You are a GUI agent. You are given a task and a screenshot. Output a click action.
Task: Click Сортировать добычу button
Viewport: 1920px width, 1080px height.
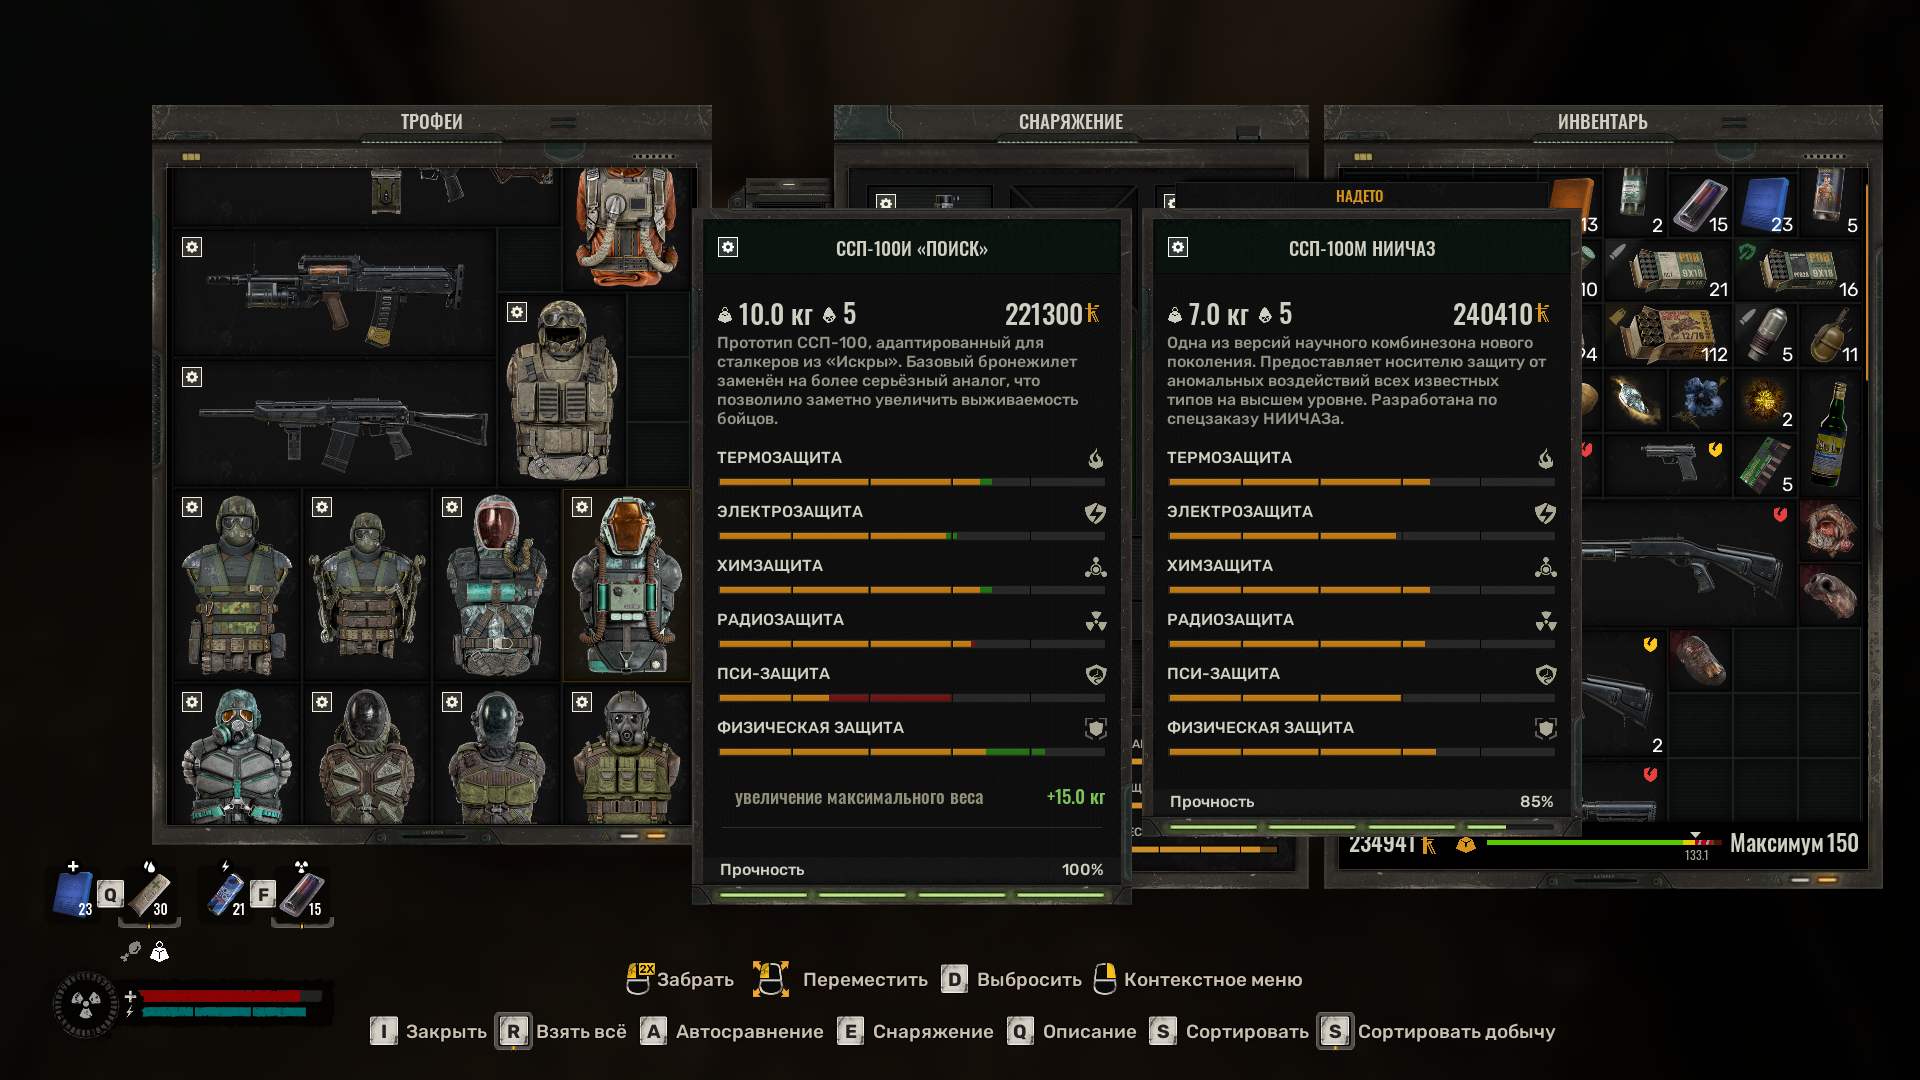click(1437, 1031)
